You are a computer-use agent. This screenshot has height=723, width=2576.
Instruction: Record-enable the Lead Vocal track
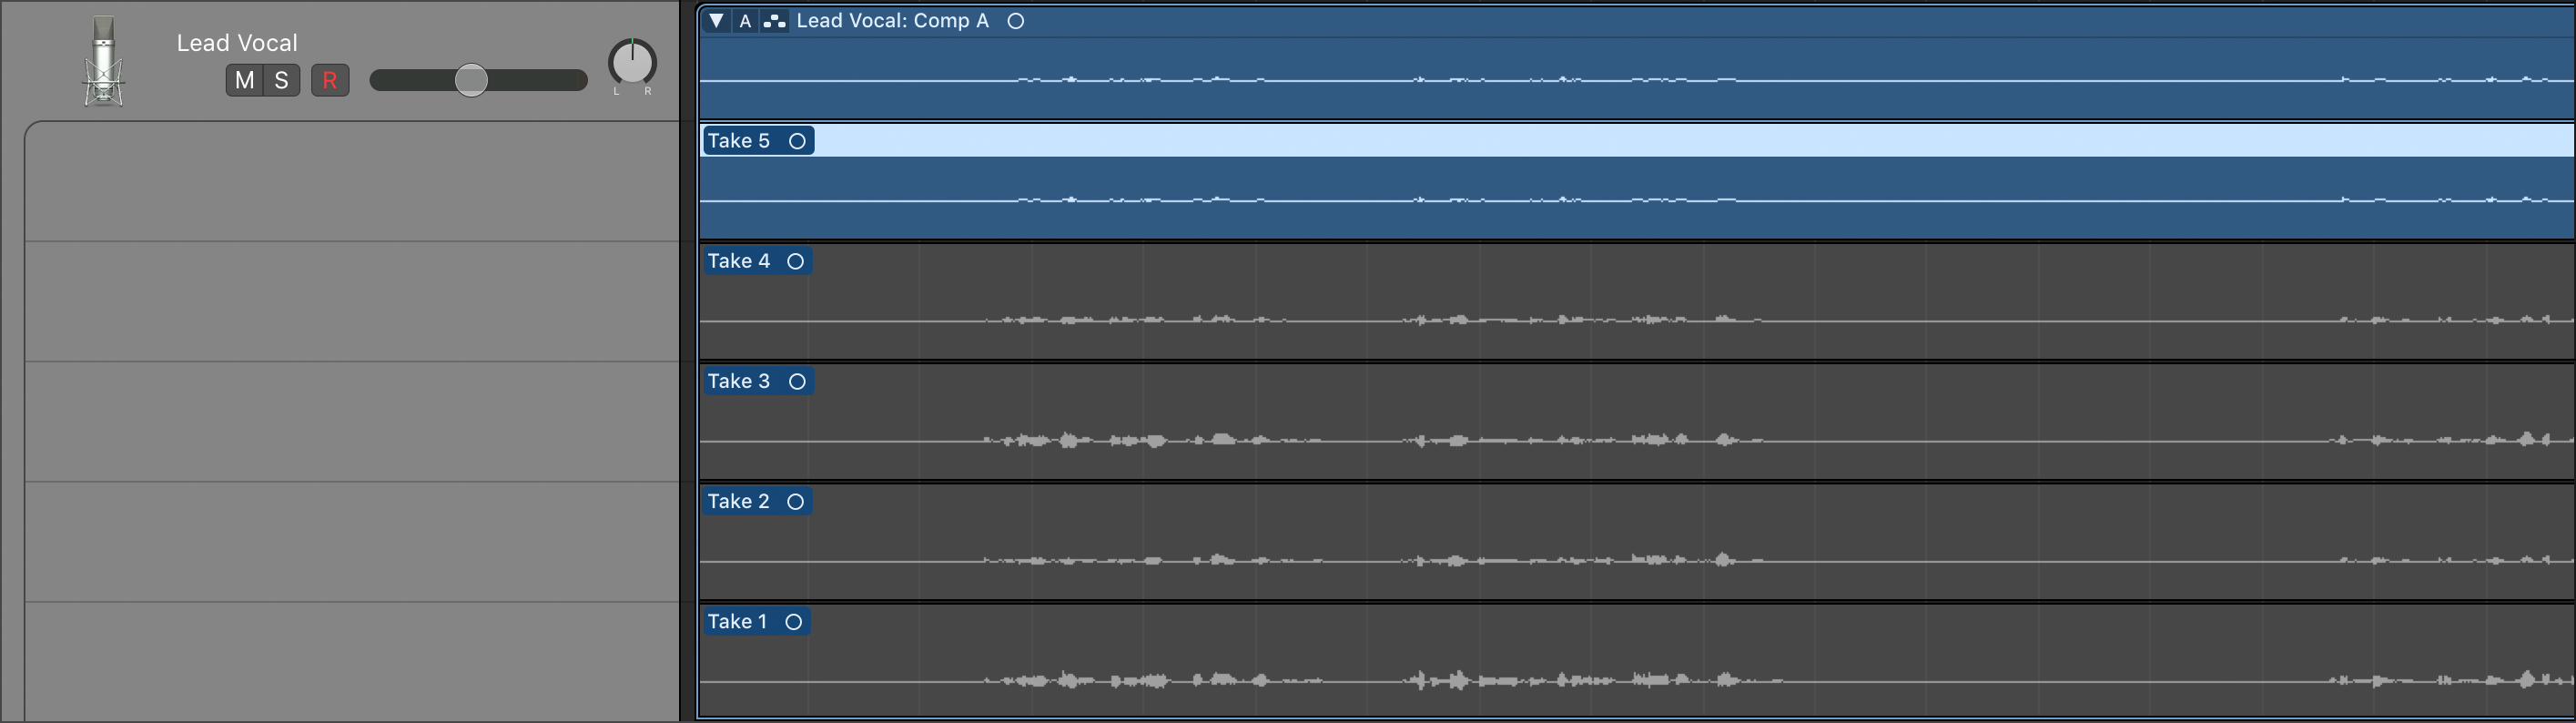click(330, 80)
